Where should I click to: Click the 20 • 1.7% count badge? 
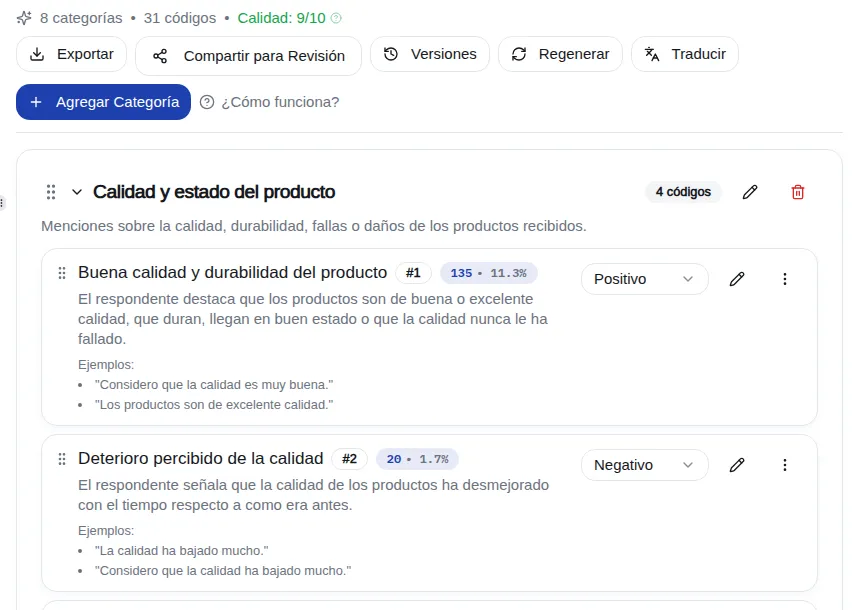coord(417,459)
